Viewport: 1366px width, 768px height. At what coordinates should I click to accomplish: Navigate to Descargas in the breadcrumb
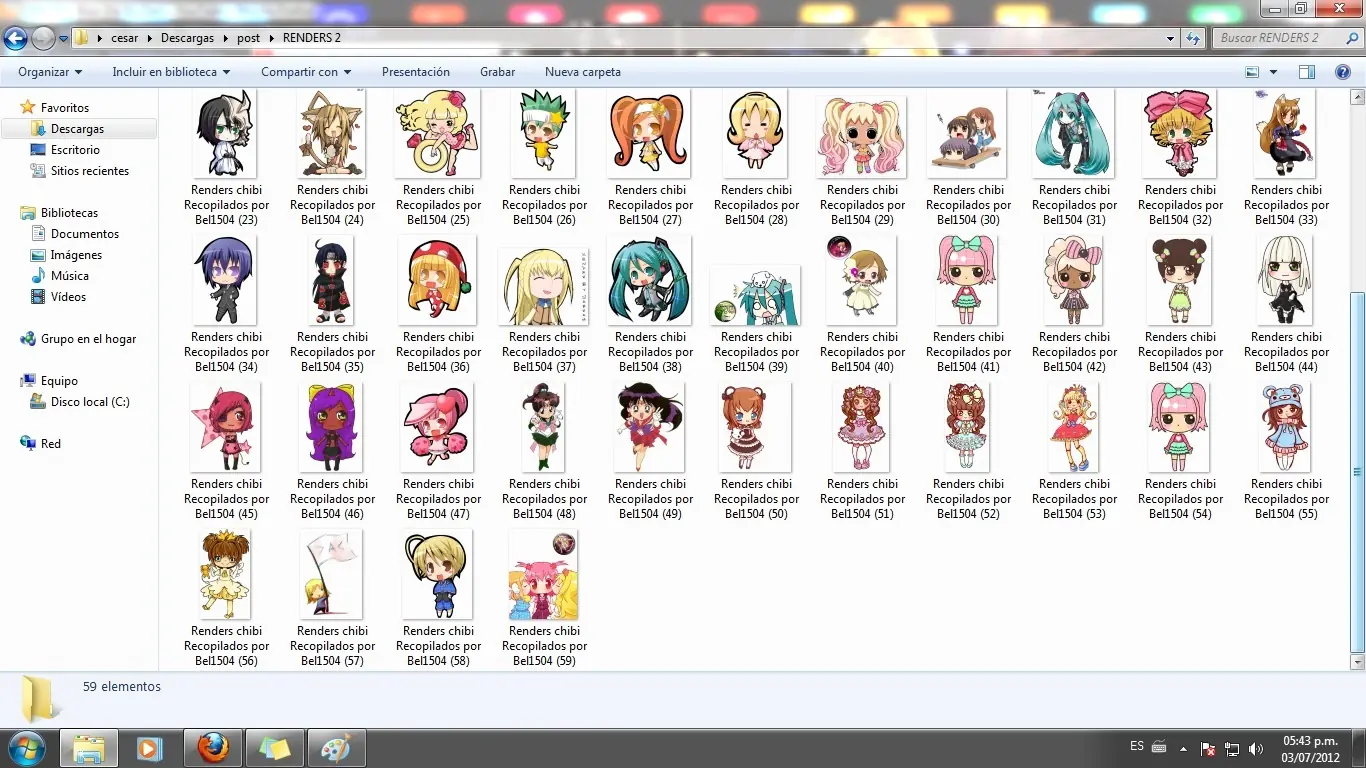coord(187,38)
